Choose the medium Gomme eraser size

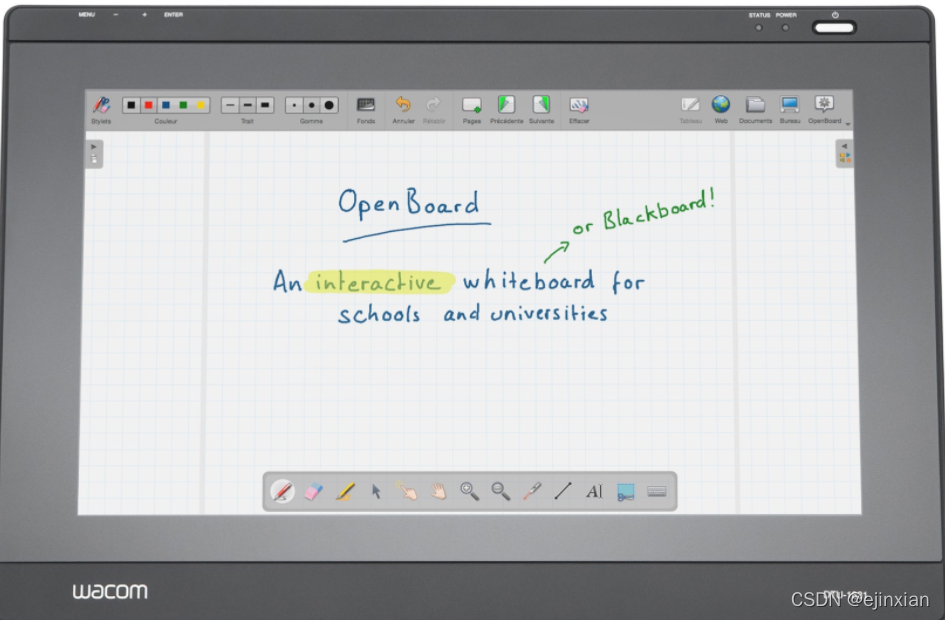312,105
